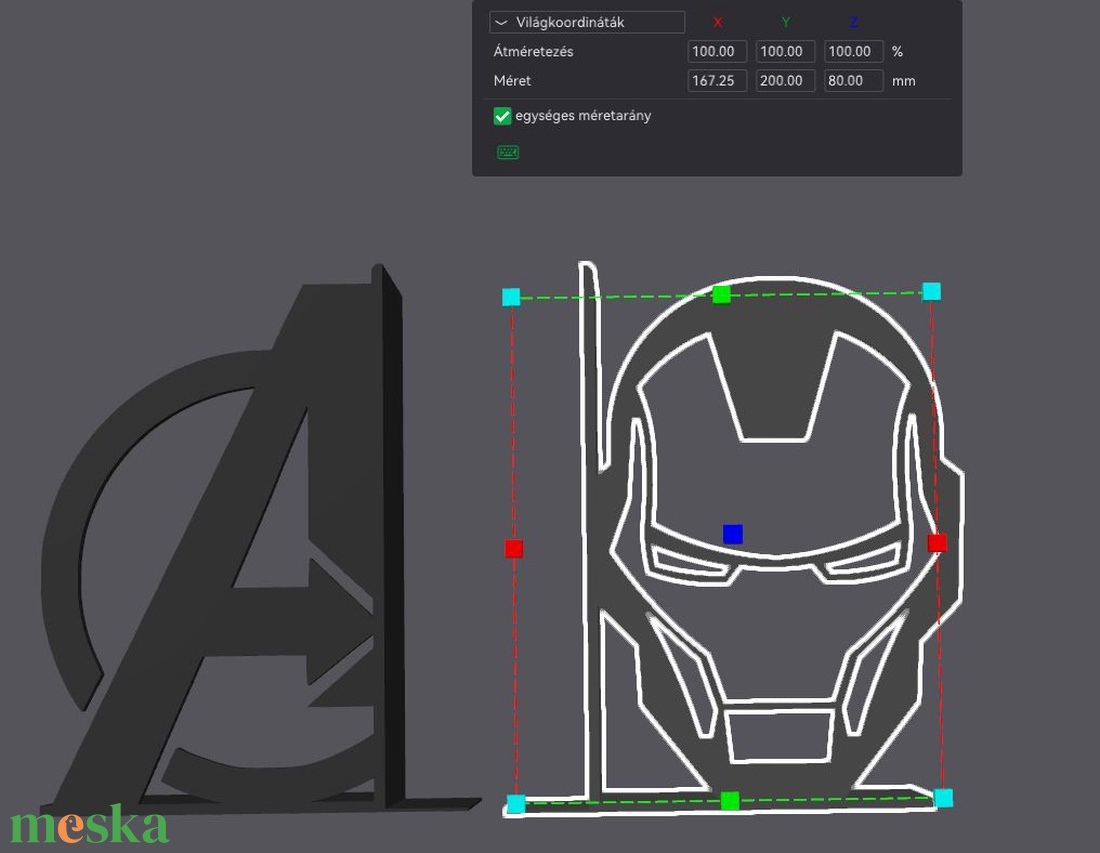Grab the blue Z-axis scale handle
This screenshot has height=853, width=1100.
pos(732,534)
